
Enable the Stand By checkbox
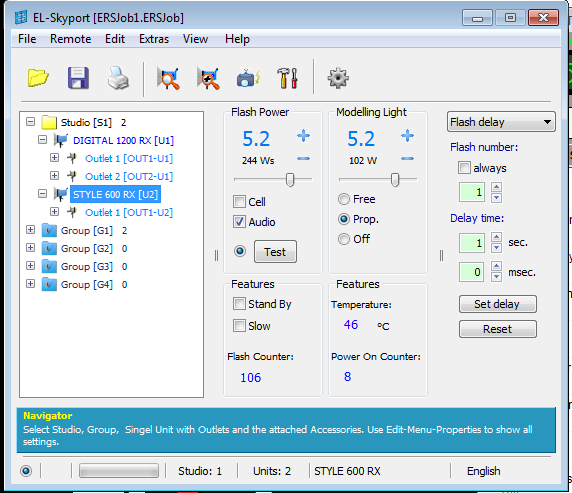tap(239, 304)
